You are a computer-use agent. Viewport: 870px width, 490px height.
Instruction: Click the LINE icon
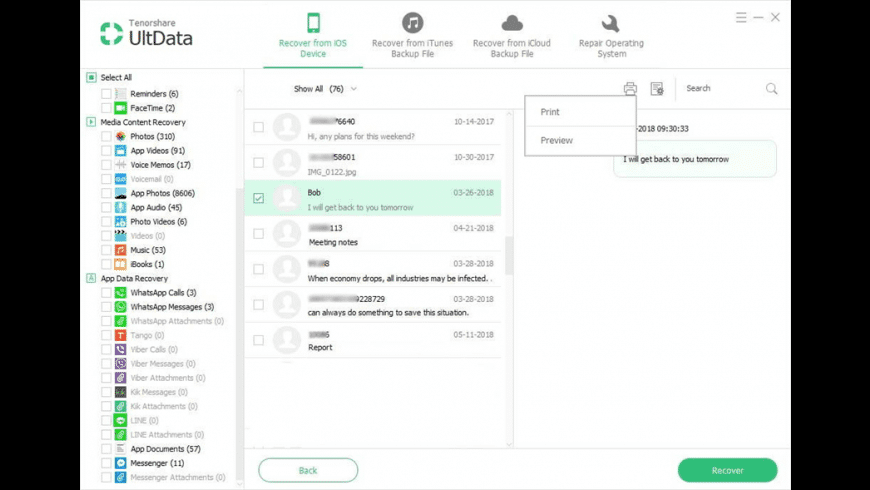pos(120,421)
